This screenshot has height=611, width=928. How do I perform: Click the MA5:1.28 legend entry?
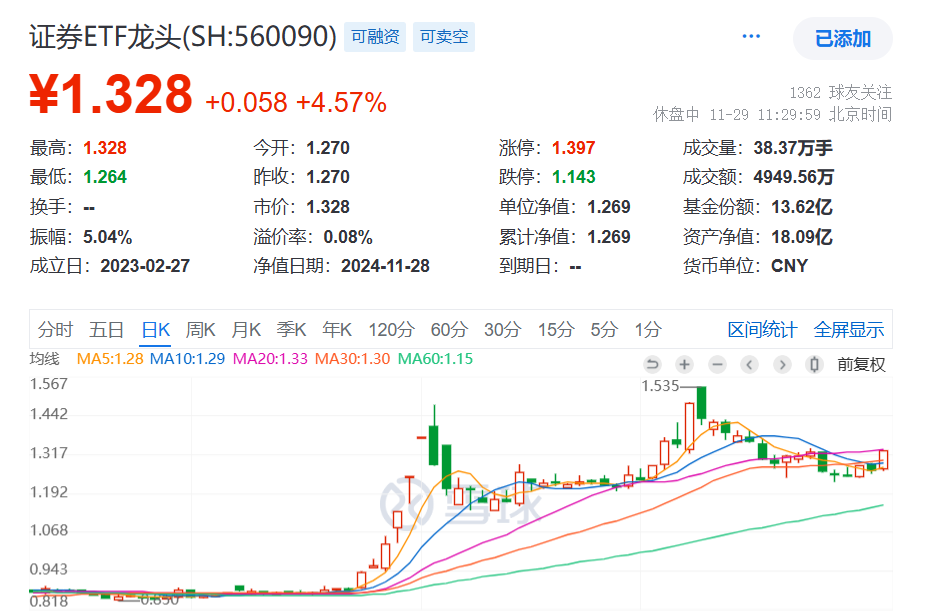[x=110, y=359]
